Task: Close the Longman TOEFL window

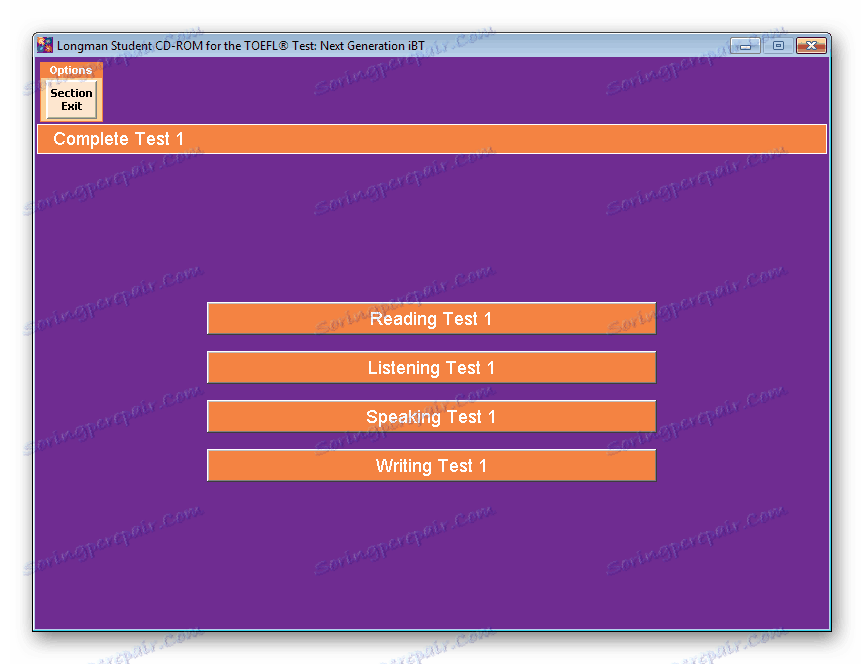Action: pos(811,46)
